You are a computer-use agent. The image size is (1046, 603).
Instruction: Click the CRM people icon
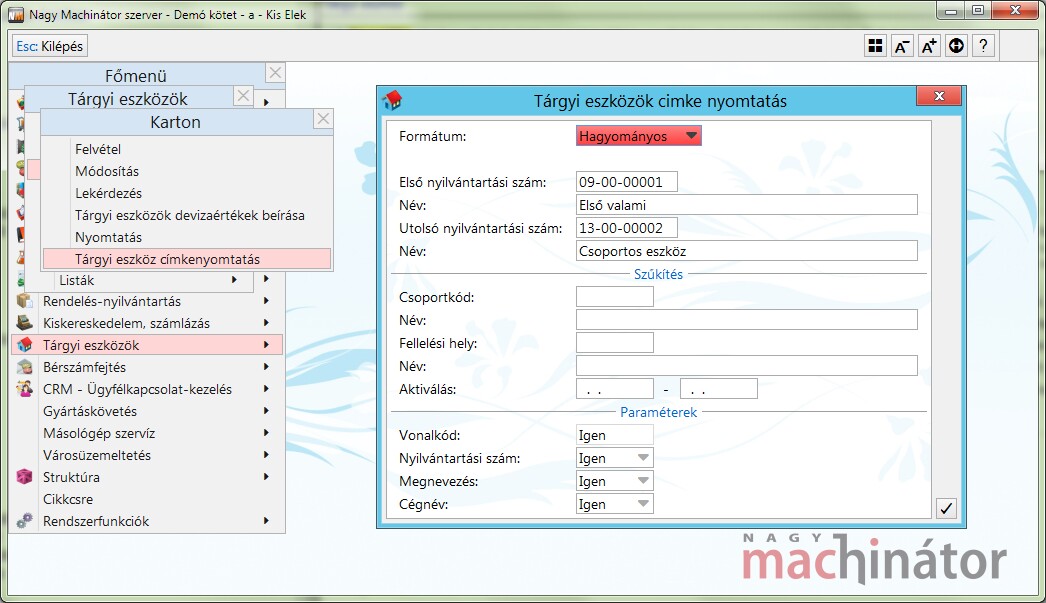pos(25,389)
